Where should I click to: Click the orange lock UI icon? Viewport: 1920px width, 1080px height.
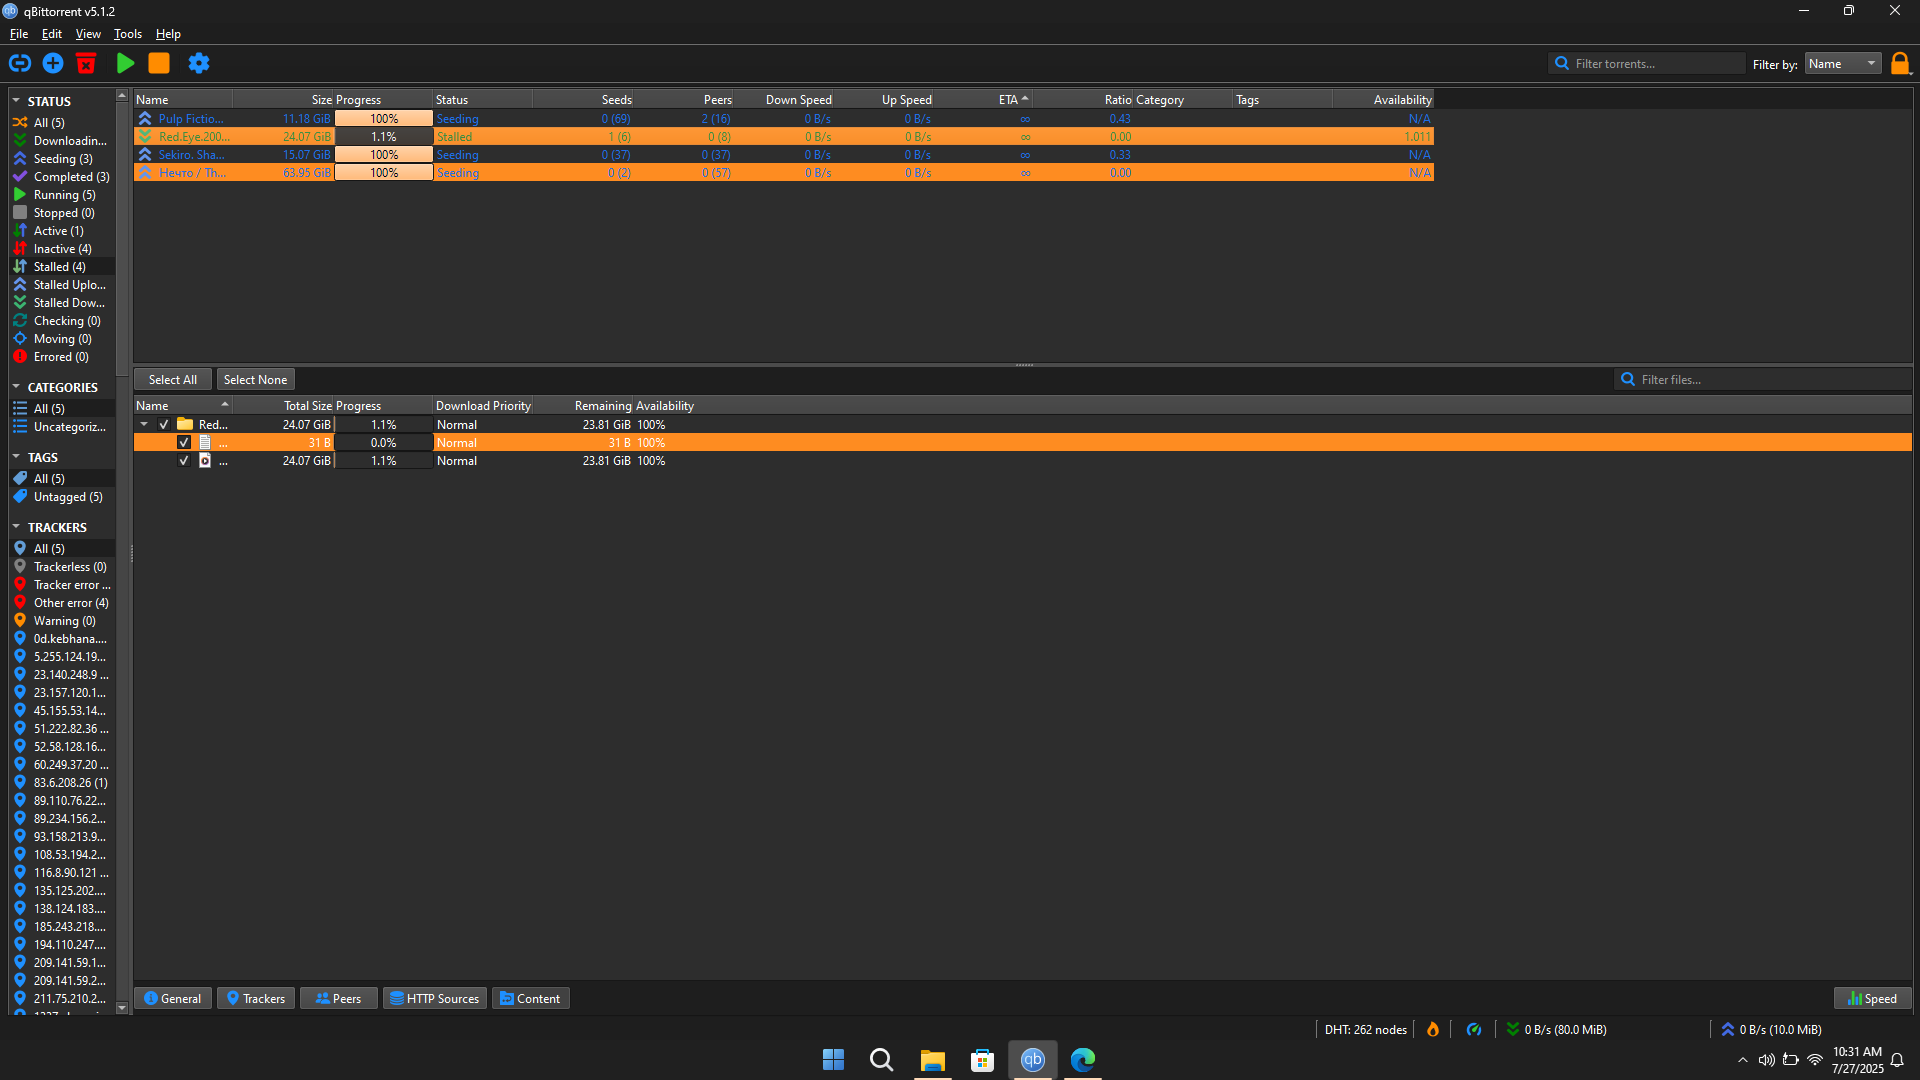click(1900, 63)
